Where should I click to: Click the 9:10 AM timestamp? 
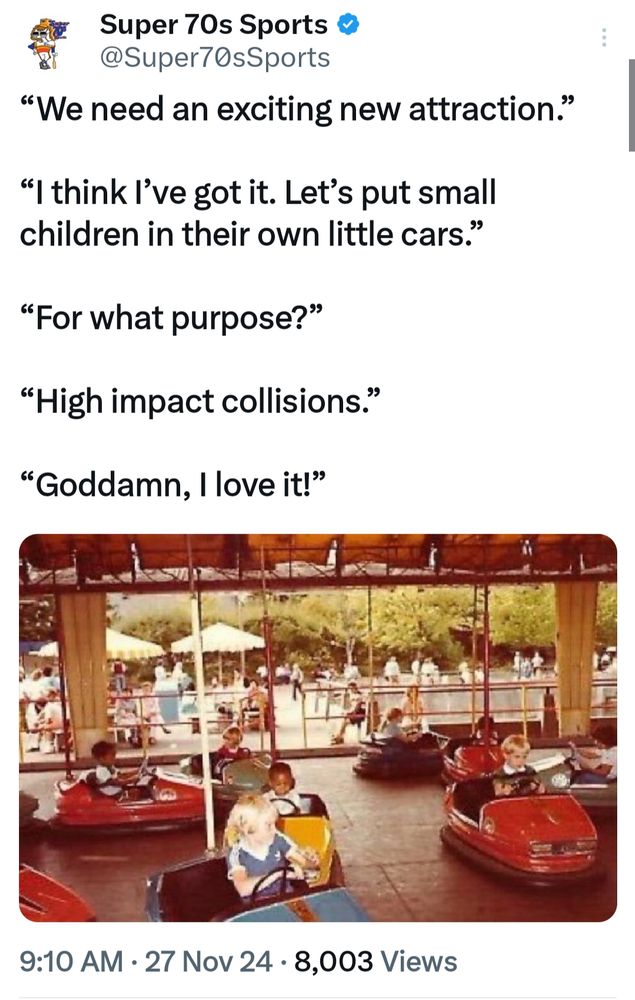pyautogui.click(x=71, y=961)
